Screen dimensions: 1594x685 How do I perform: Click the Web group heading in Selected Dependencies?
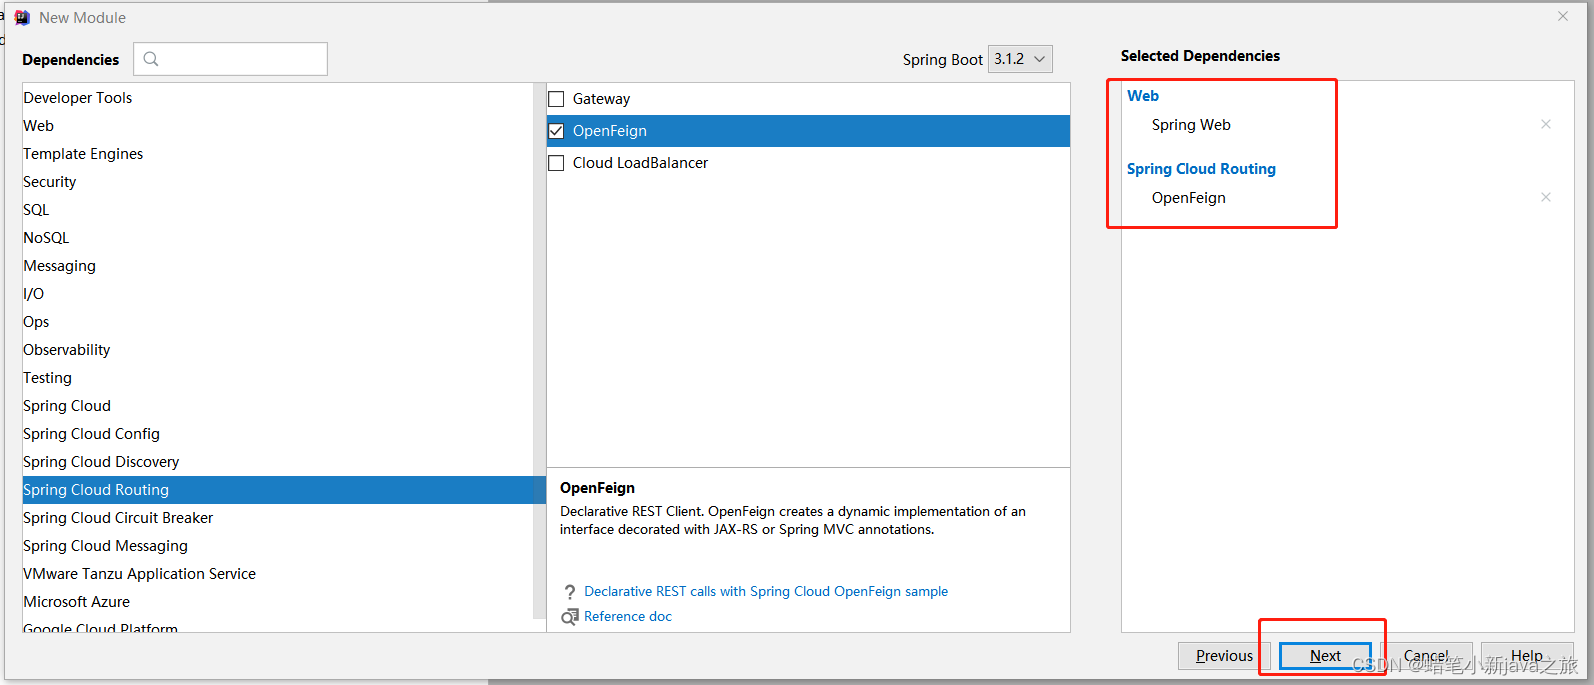1143,96
